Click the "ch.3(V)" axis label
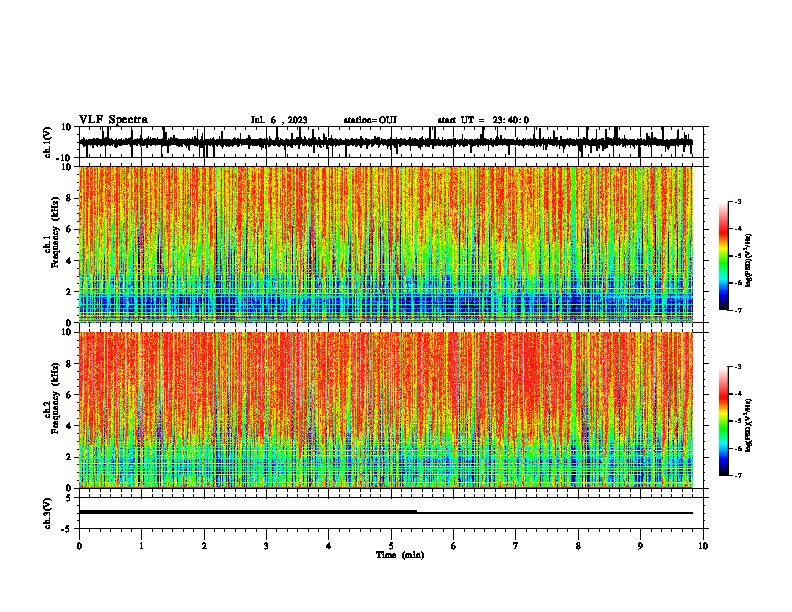The image size is (792, 612). click(48, 514)
